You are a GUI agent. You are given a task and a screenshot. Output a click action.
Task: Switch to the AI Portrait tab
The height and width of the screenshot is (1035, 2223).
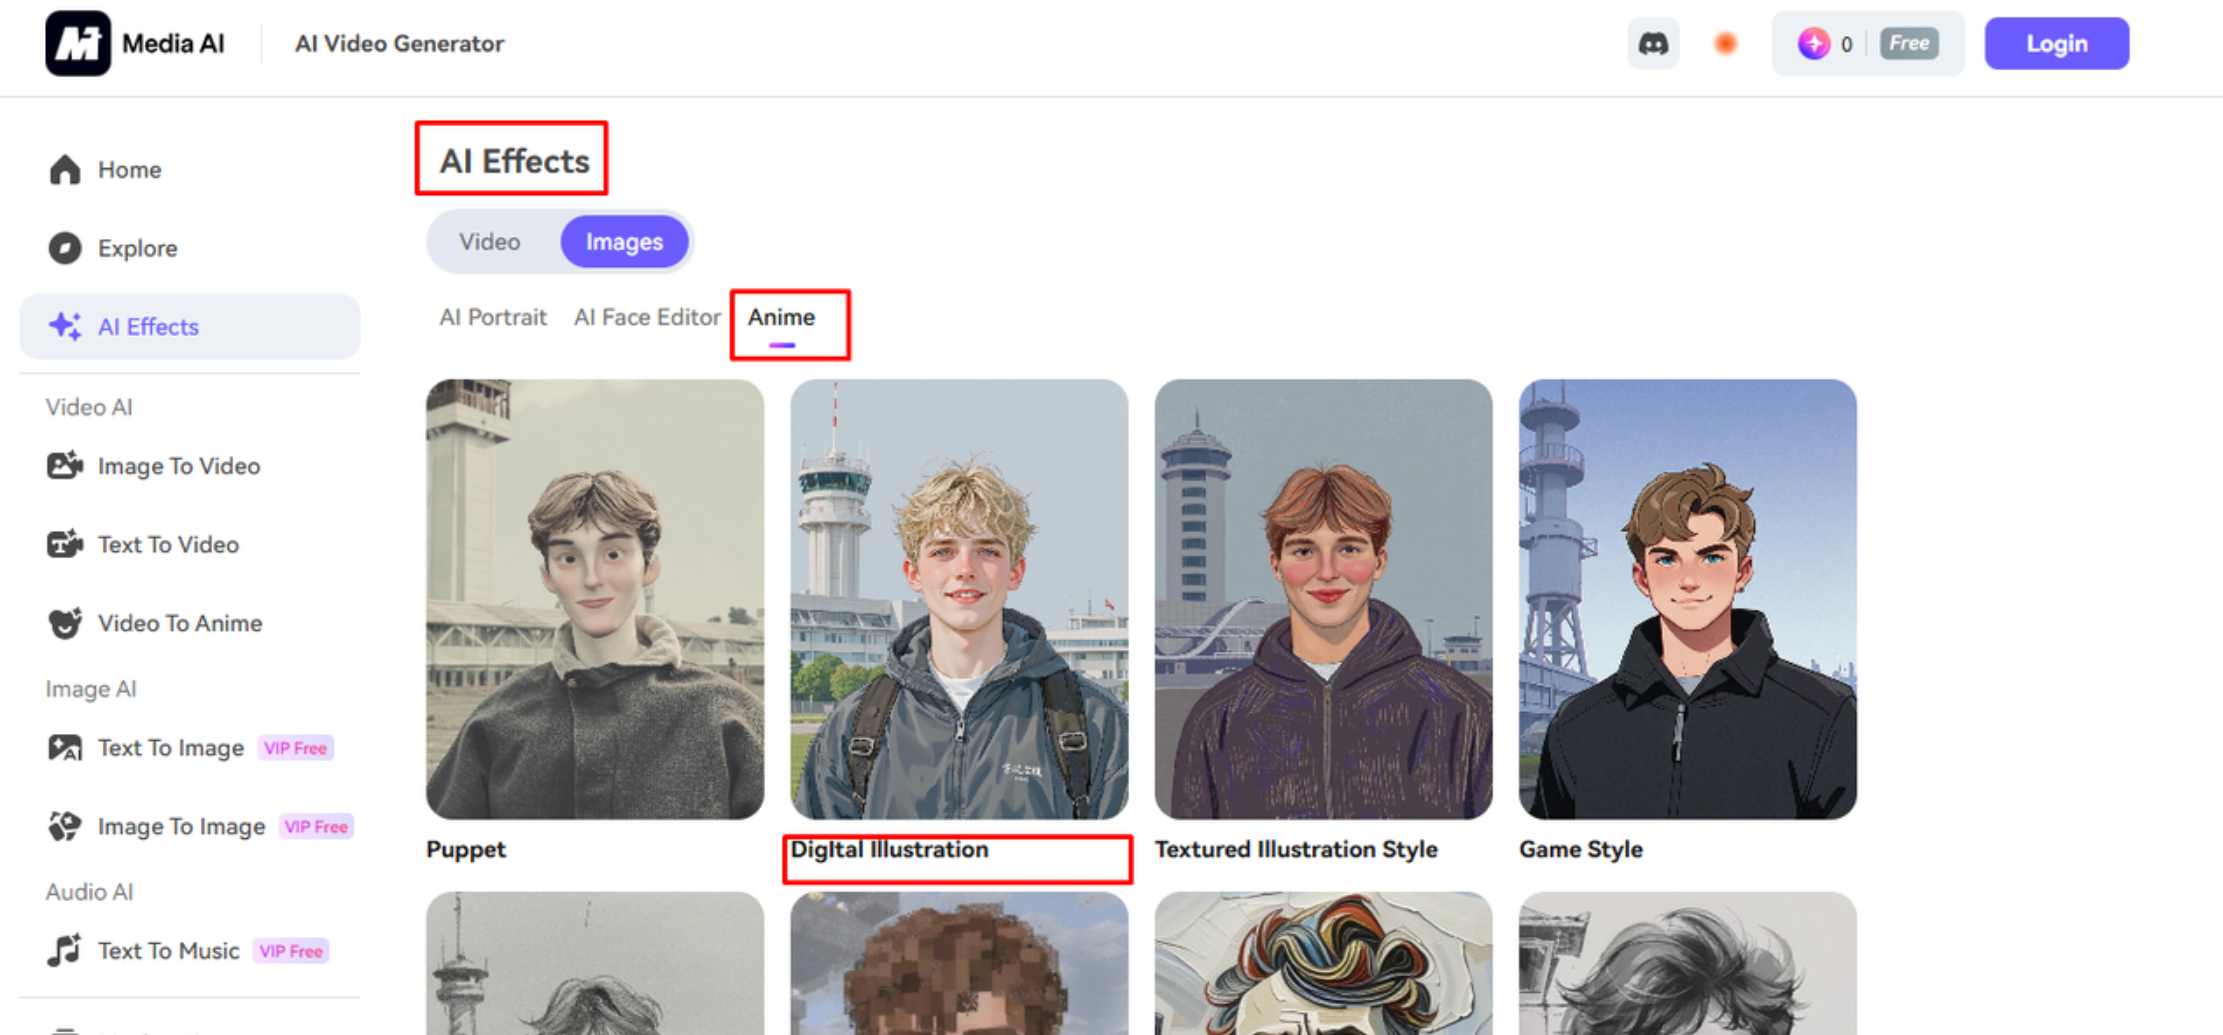coord(493,317)
